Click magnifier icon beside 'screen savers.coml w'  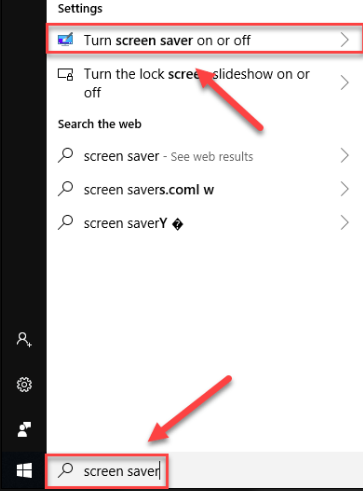click(65, 189)
